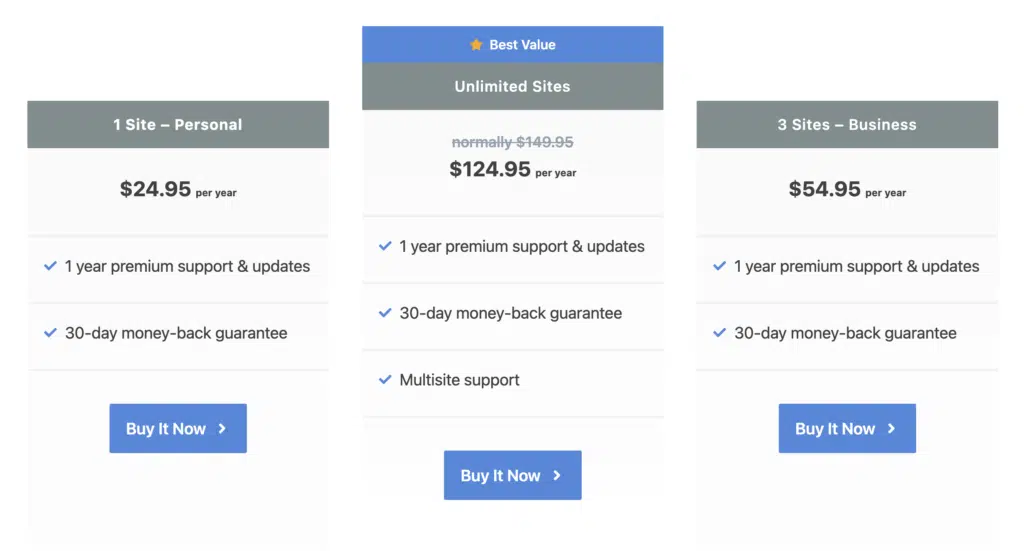This screenshot has height=551, width=1024.
Task: Click checkmark next to Unlimited plan money-back guarantee
Action: 385,313
